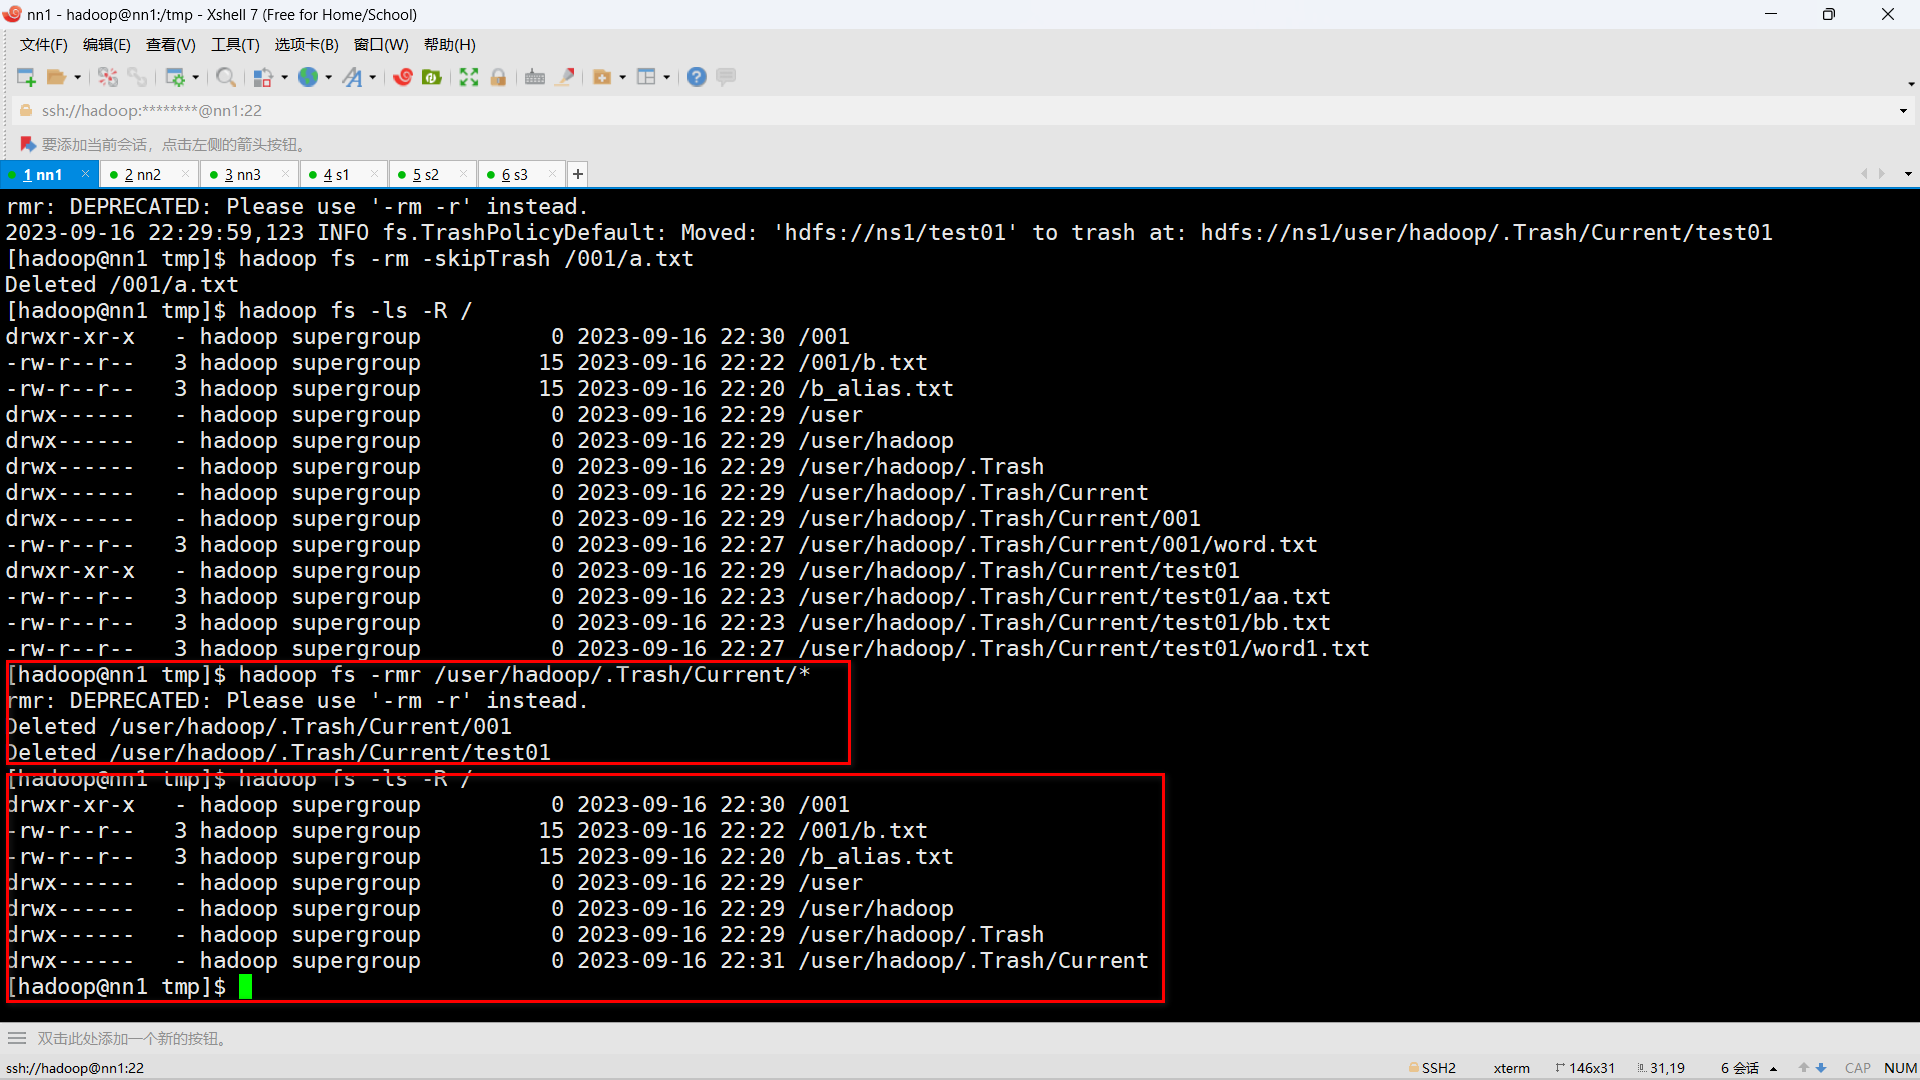The width and height of the screenshot is (1920, 1080).
Task: Click the Xftp file transfer icon
Action: (432, 77)
